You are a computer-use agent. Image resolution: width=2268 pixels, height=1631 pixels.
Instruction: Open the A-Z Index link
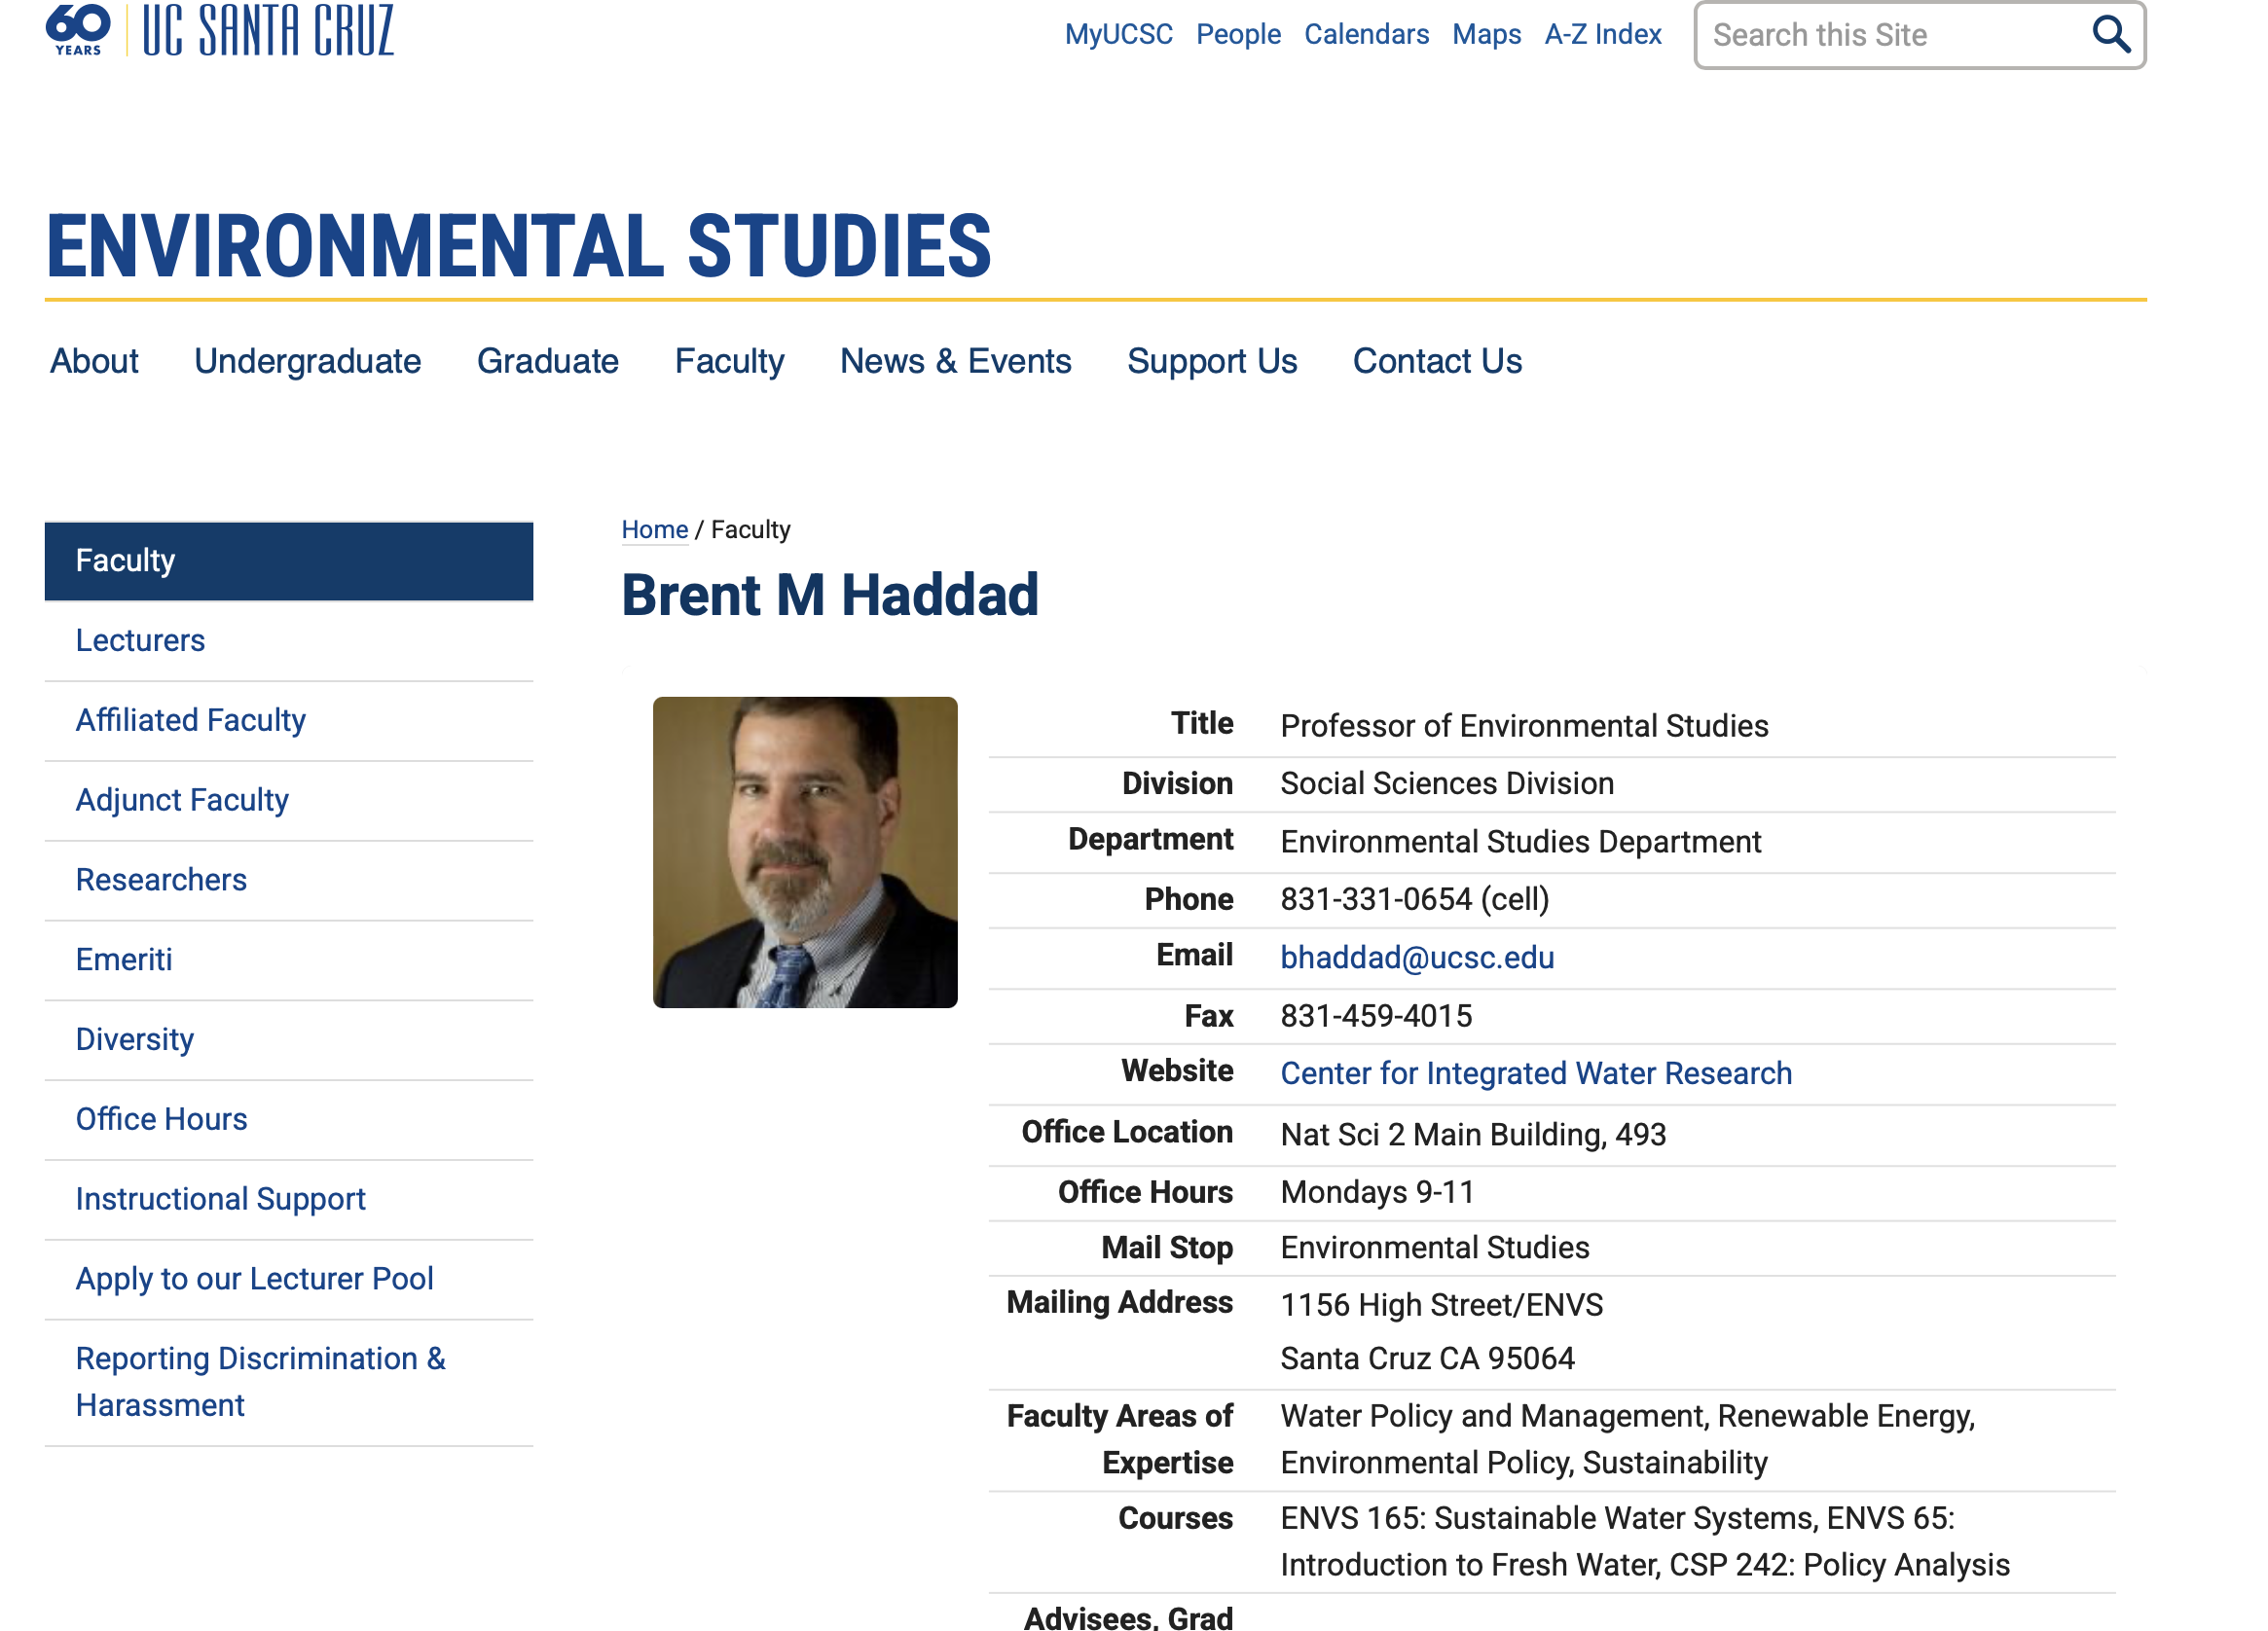[x=1602, y=35]
